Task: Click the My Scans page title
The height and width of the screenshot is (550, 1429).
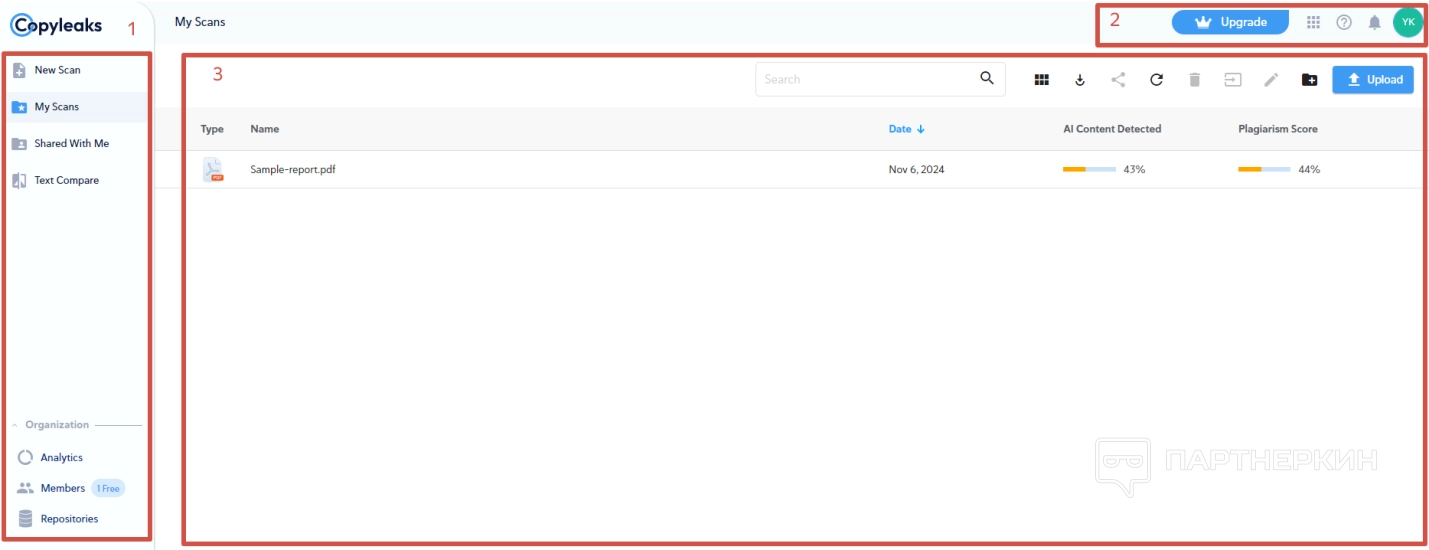Action: (200, 21)
